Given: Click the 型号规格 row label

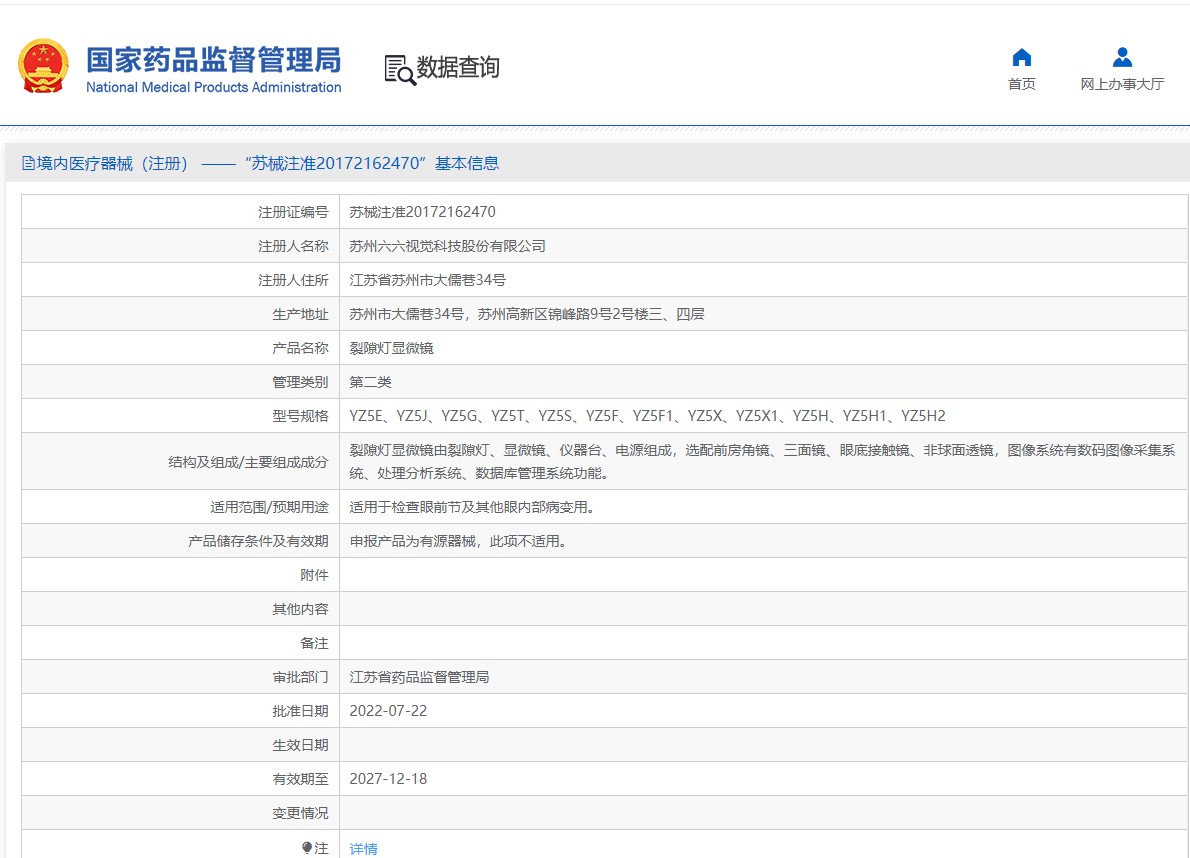Looking at the screenshot, I should click(301, 416).
